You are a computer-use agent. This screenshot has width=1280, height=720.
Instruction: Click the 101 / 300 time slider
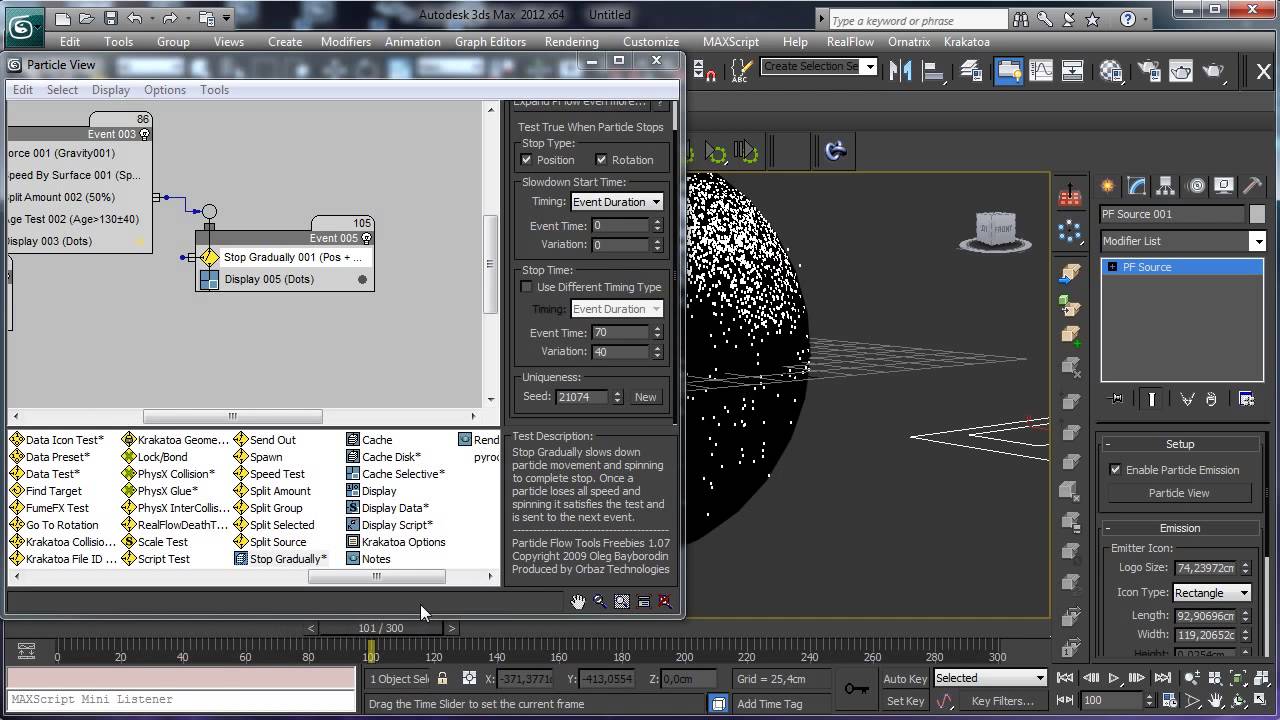(381, 628)
